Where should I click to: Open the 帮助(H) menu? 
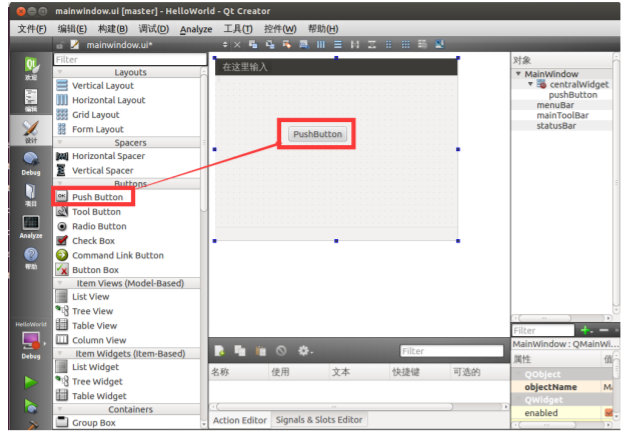coord(323,29)
